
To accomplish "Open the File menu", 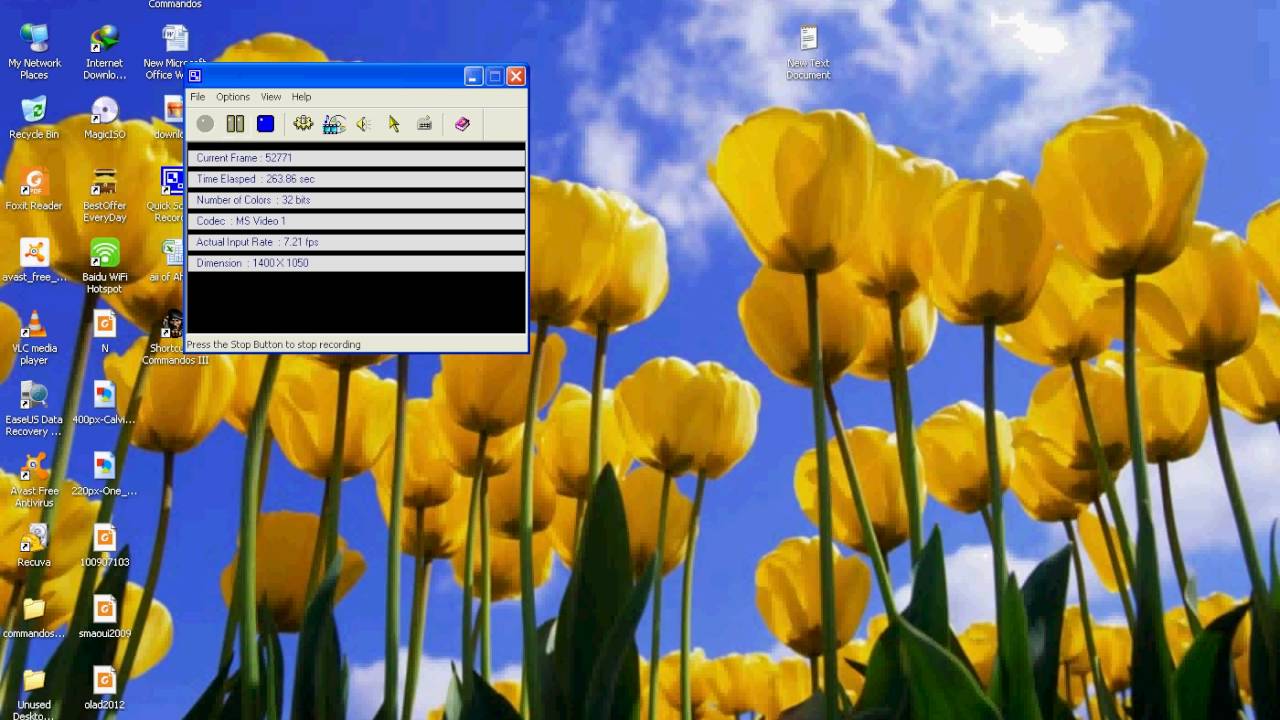I will 198,97.
